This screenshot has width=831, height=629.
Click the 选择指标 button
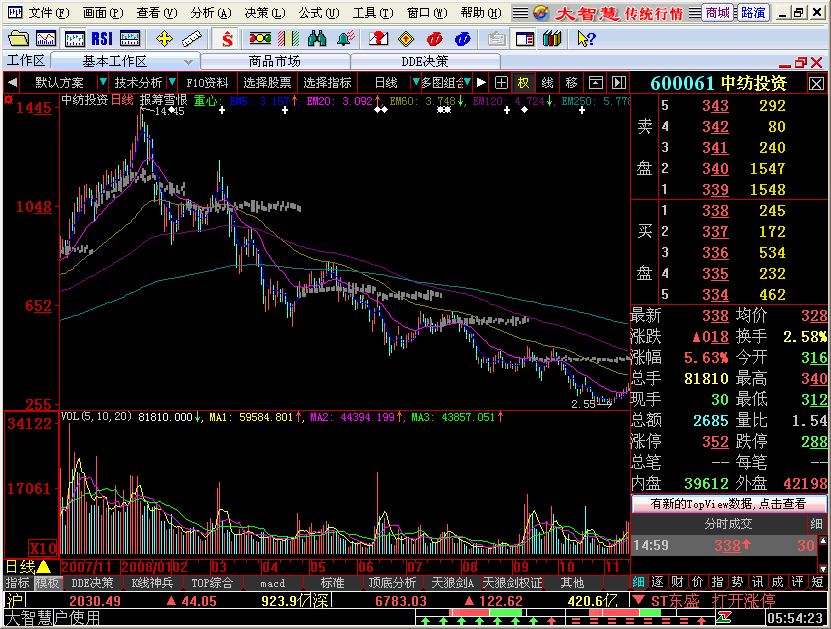(x=327, y=83)
